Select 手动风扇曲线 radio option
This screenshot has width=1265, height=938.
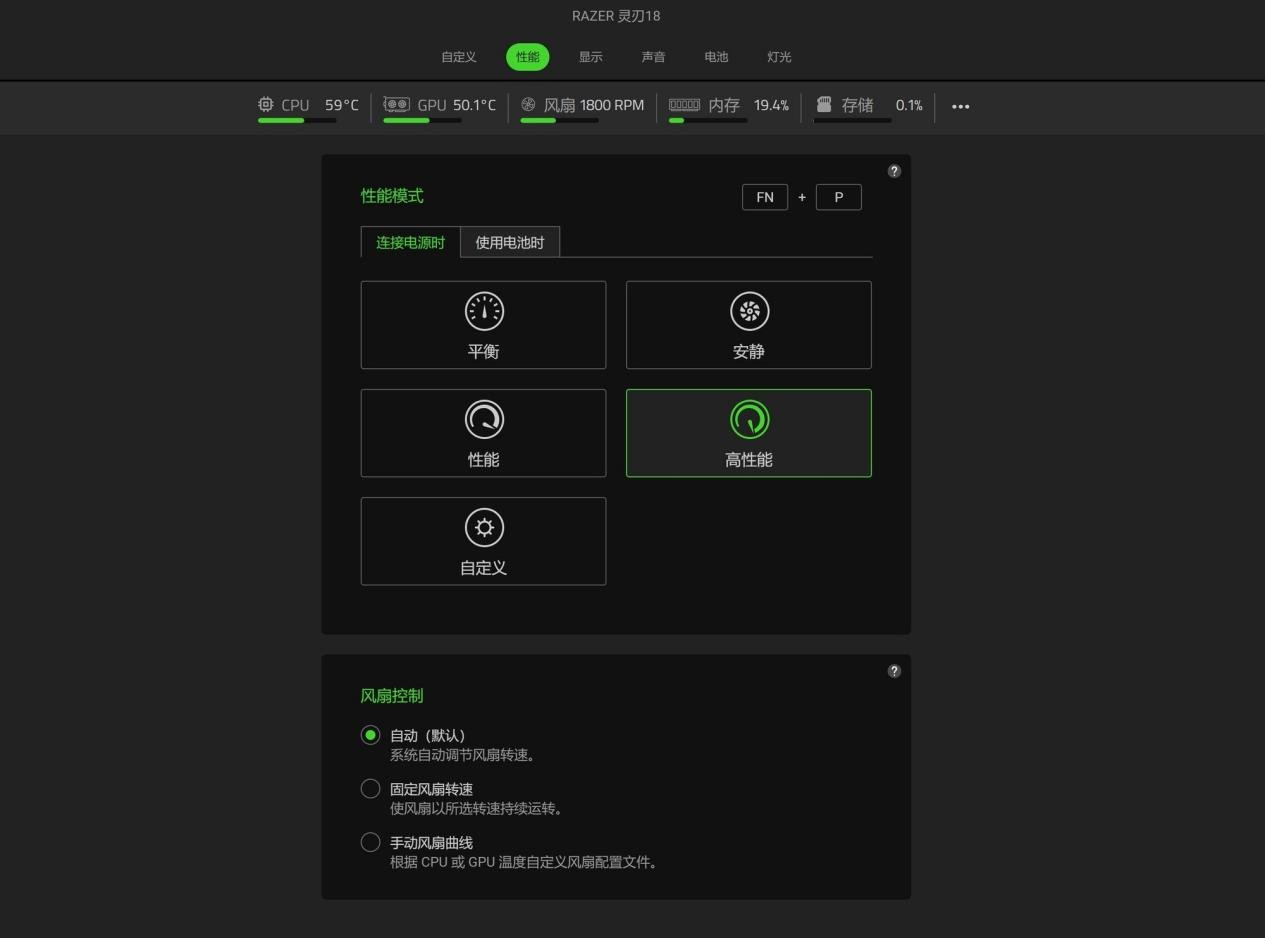coord(371,842)
